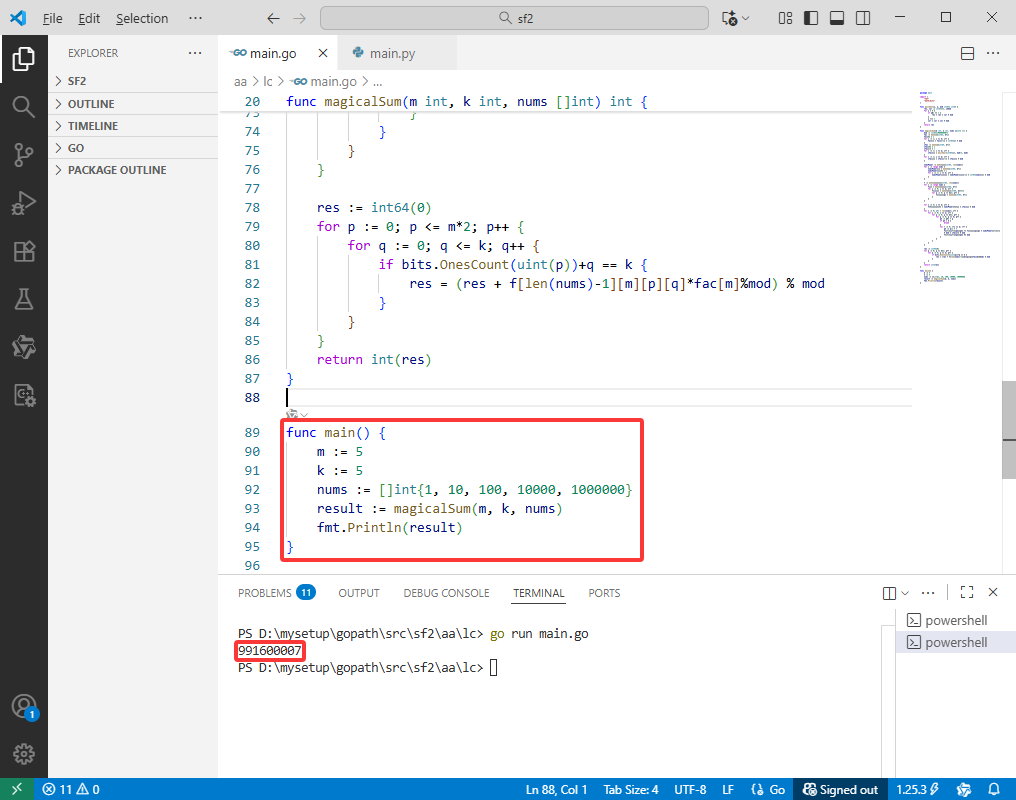Open editor More Actions menu
The height and width of the screenshot is (800, 1016).
click(993, 53)
